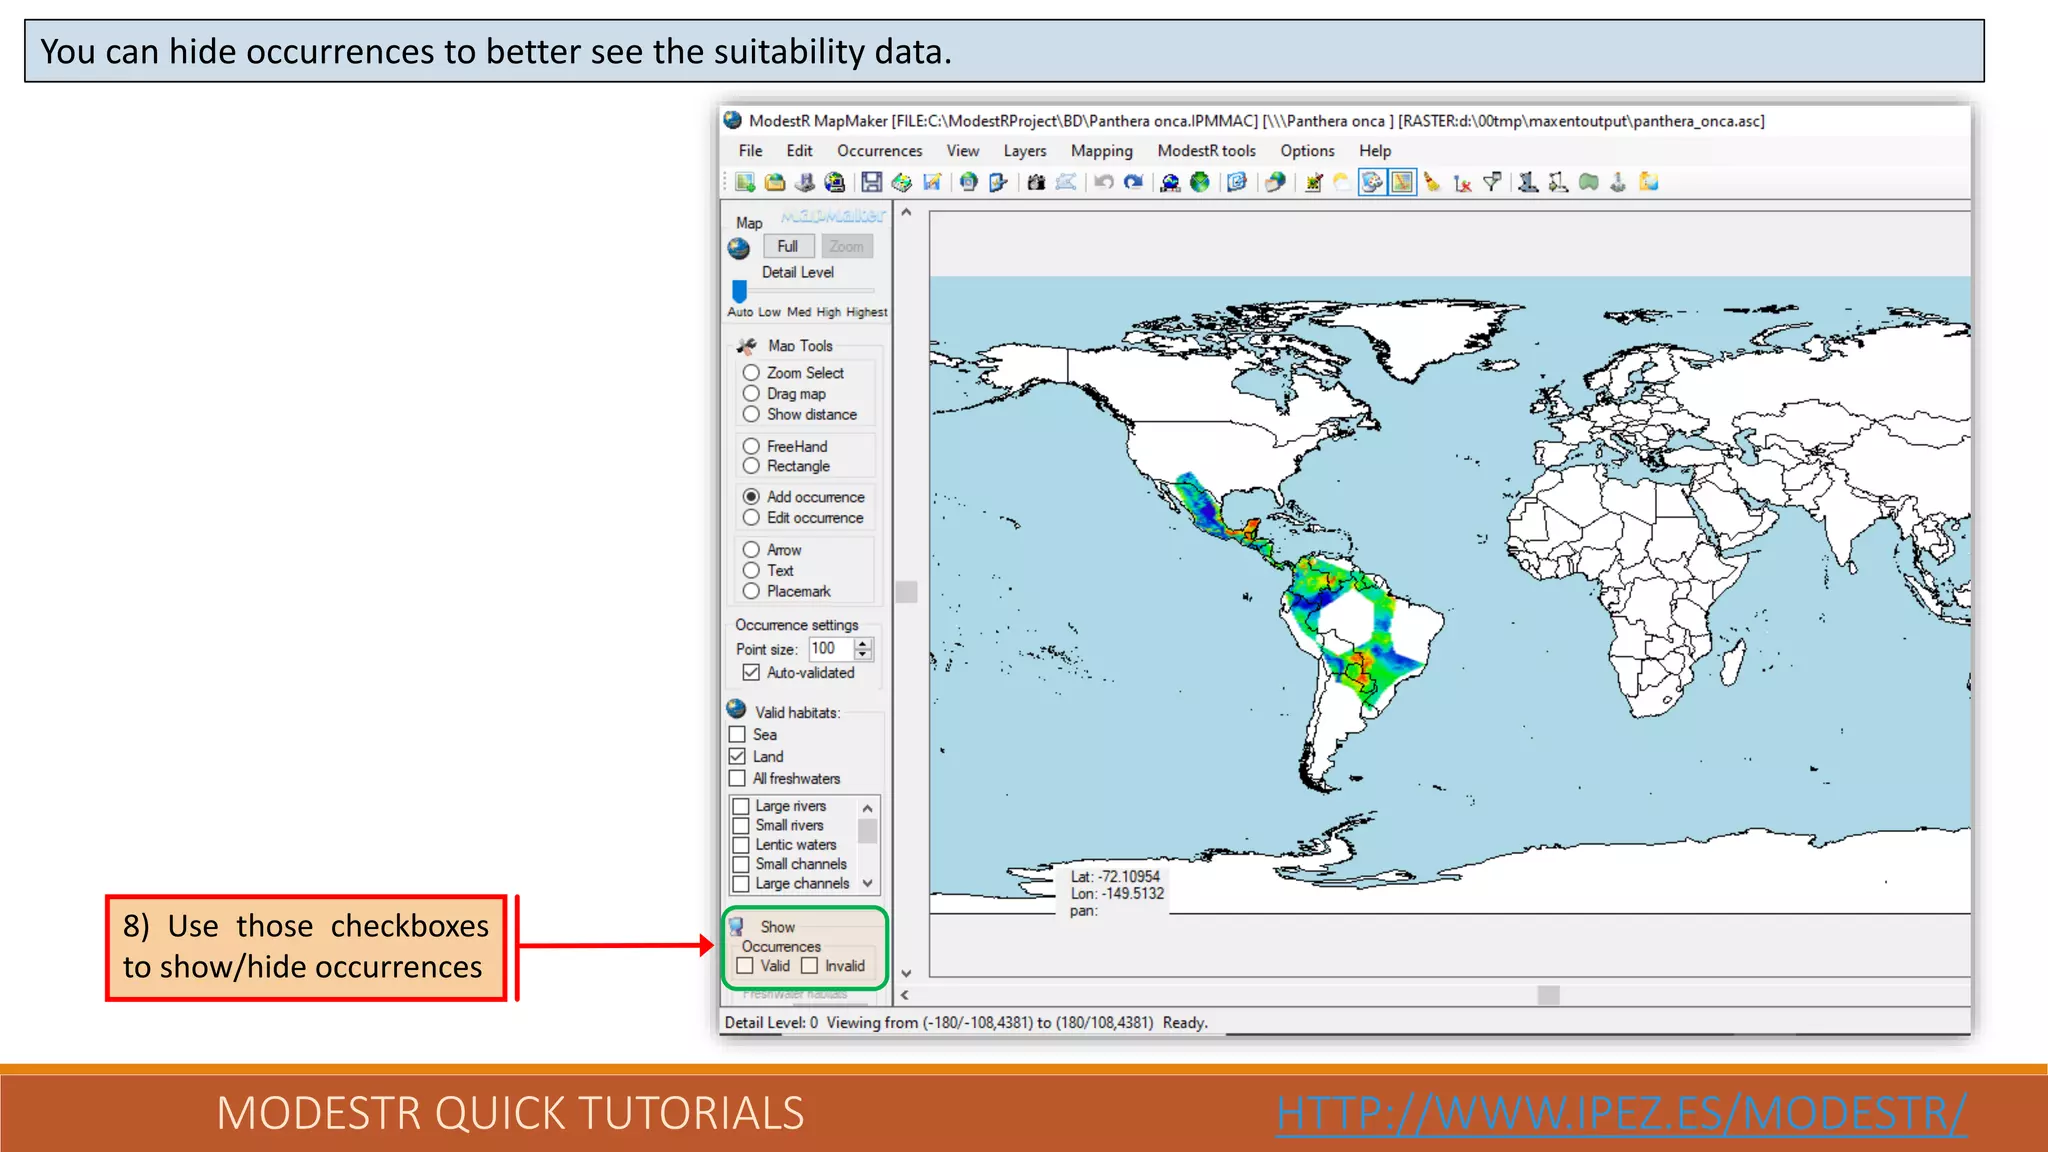The height and width of the screenshot is (1152, 2048).
Task: Click the broom clean toolbar icon
Action: (1432, 182)
